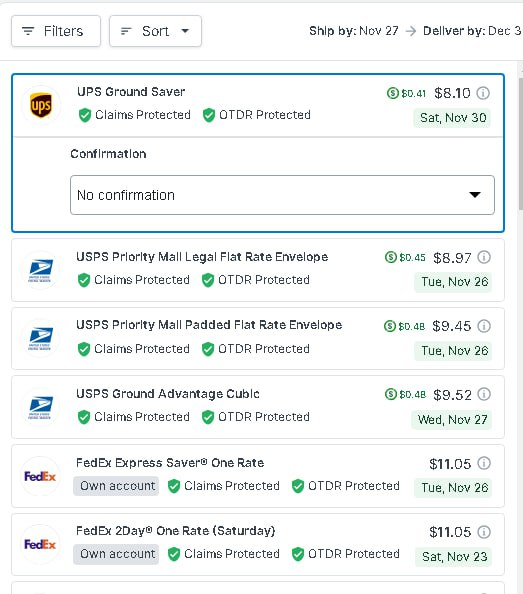Image resolution: width=523 pixels, height=594 pixels.
Task: Click Tue, Nov 26 badge on FedEx Express Saver
Action: 453,488
